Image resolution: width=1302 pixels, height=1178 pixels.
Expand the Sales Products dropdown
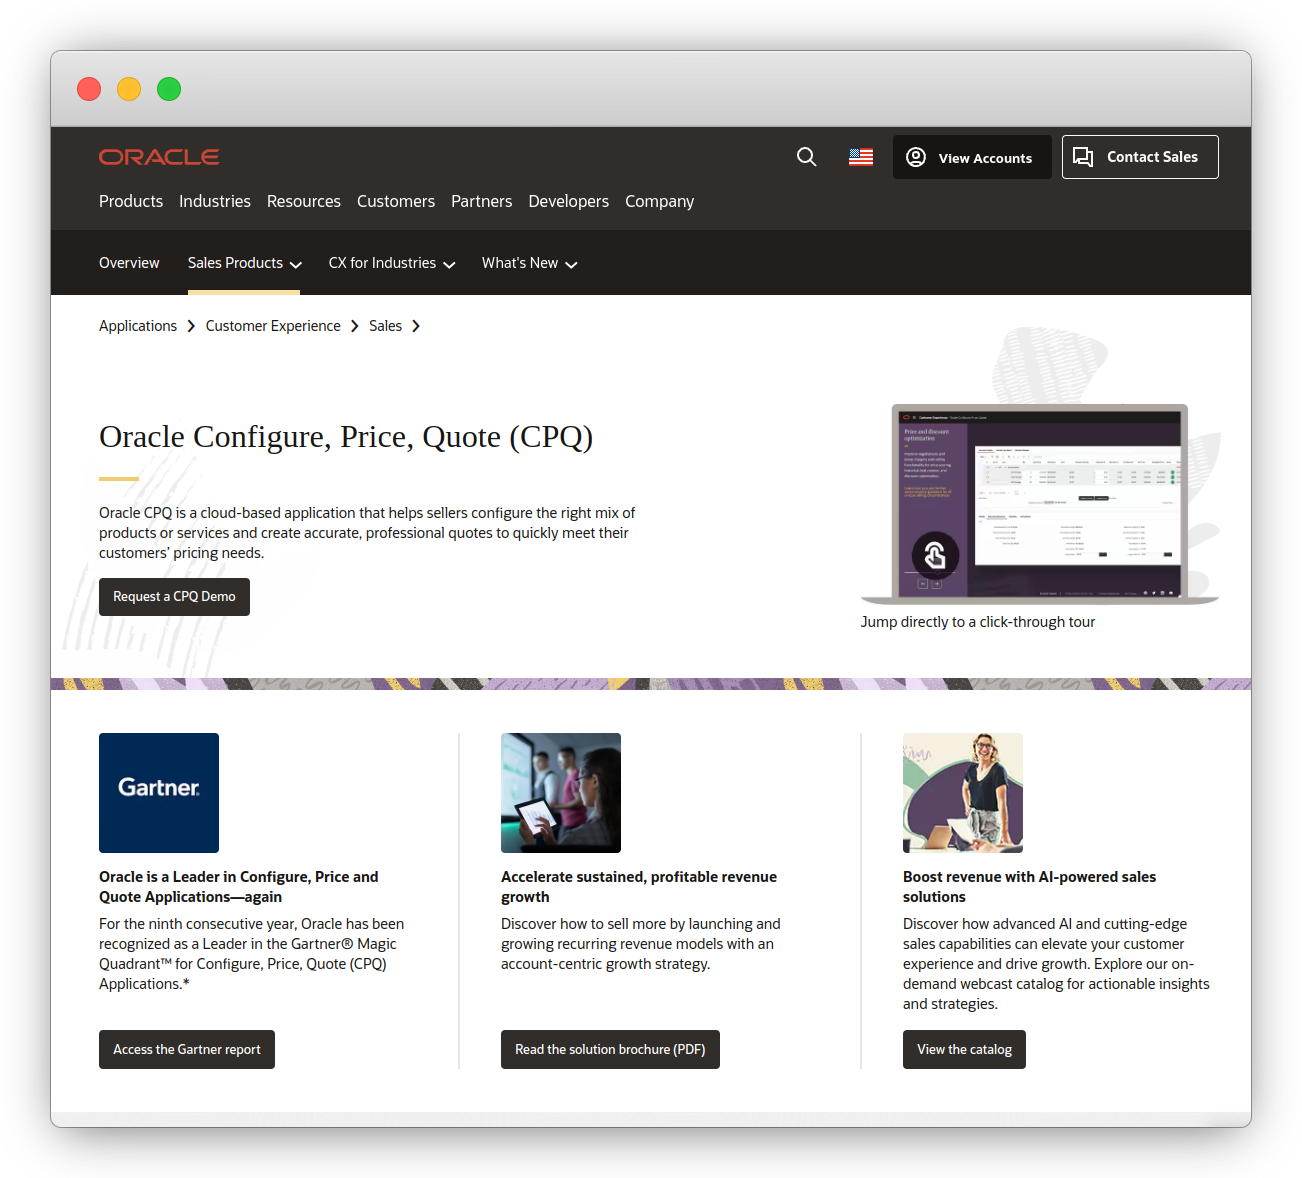[245, 263]
